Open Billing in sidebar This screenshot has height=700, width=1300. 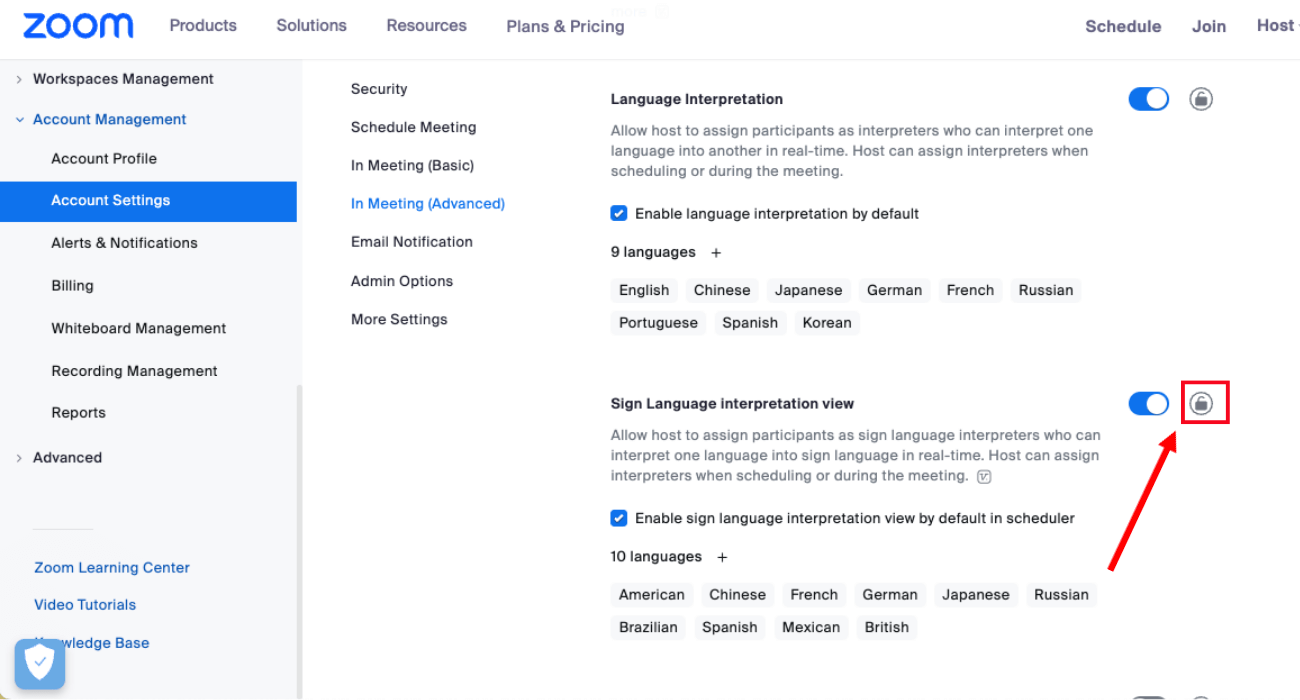pos(72,286)
